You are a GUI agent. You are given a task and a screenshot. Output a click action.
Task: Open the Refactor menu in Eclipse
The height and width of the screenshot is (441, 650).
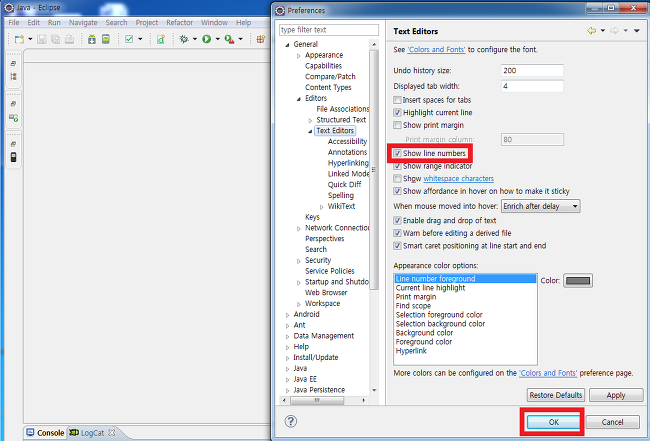(x=179, y=22)
